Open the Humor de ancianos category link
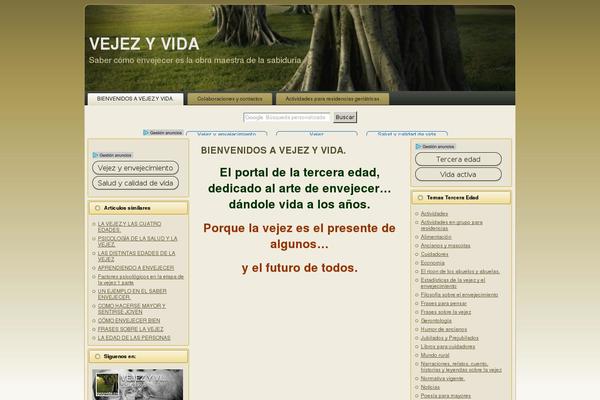600x400 pixels. coord(442,327)
